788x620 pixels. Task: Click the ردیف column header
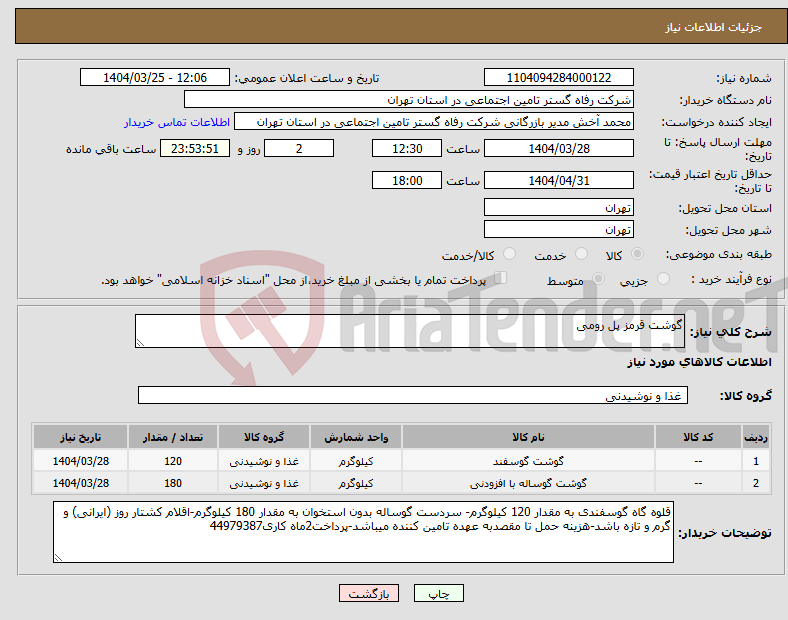pos(755,437)
